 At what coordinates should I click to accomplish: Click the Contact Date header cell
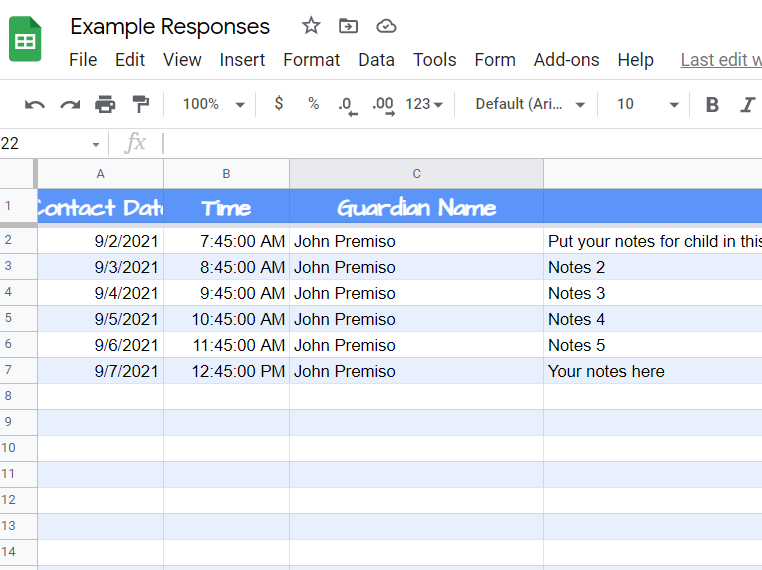100,207
